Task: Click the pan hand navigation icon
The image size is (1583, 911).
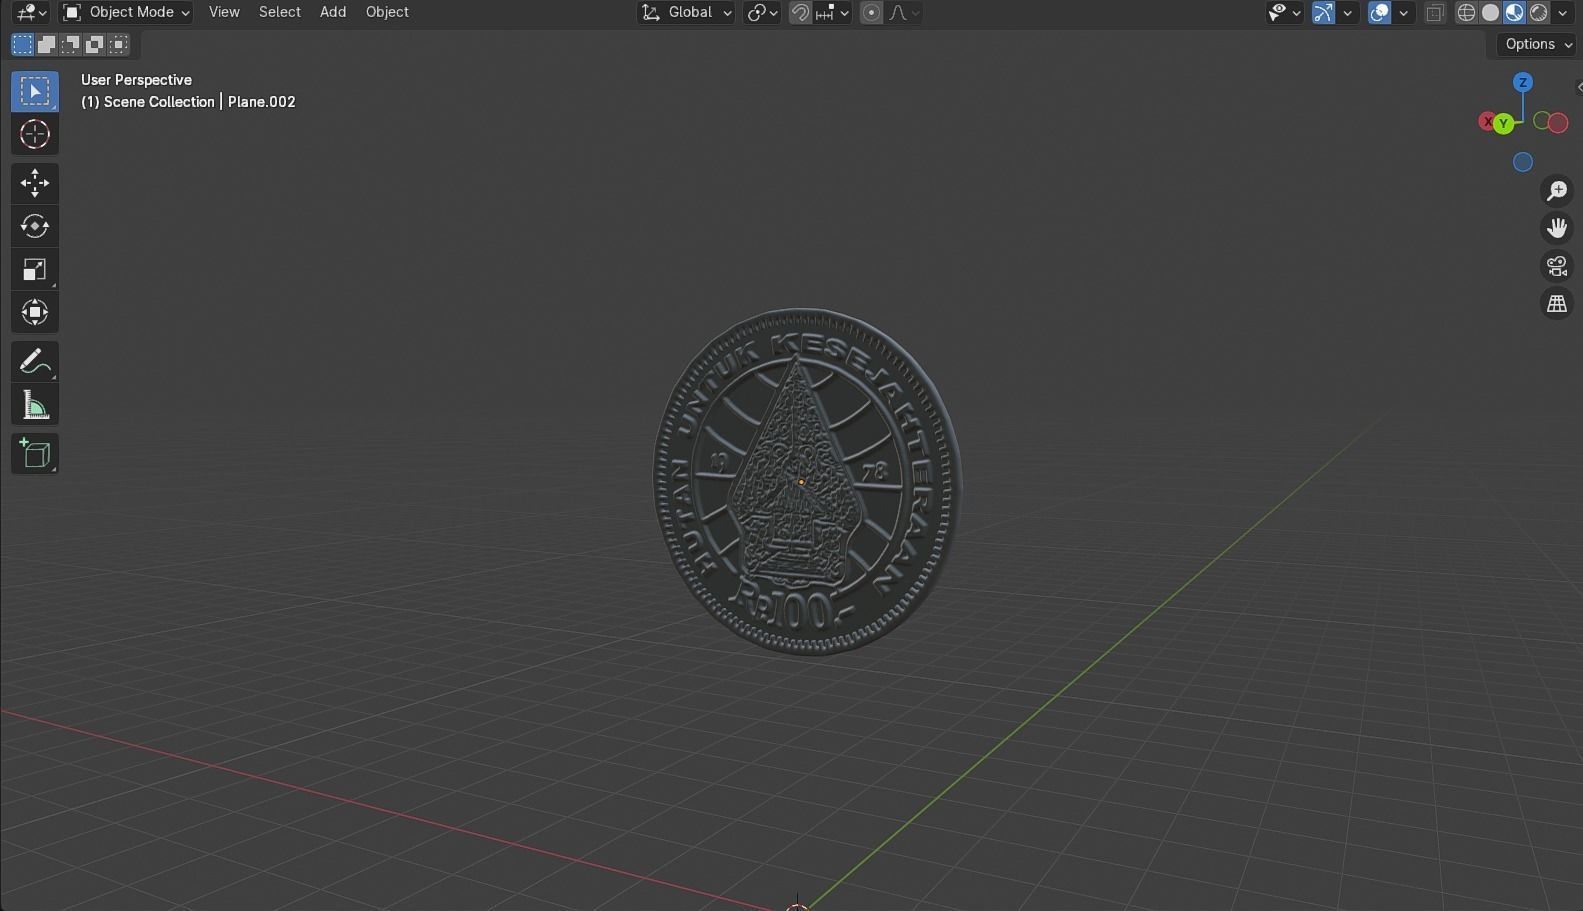Action: tap(1557, 228)
